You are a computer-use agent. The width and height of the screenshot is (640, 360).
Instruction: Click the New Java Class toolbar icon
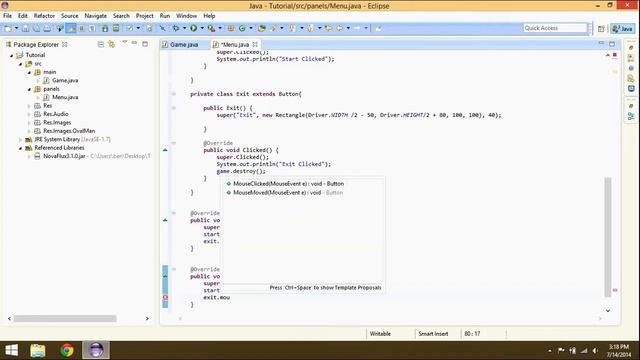coord(242,28)
